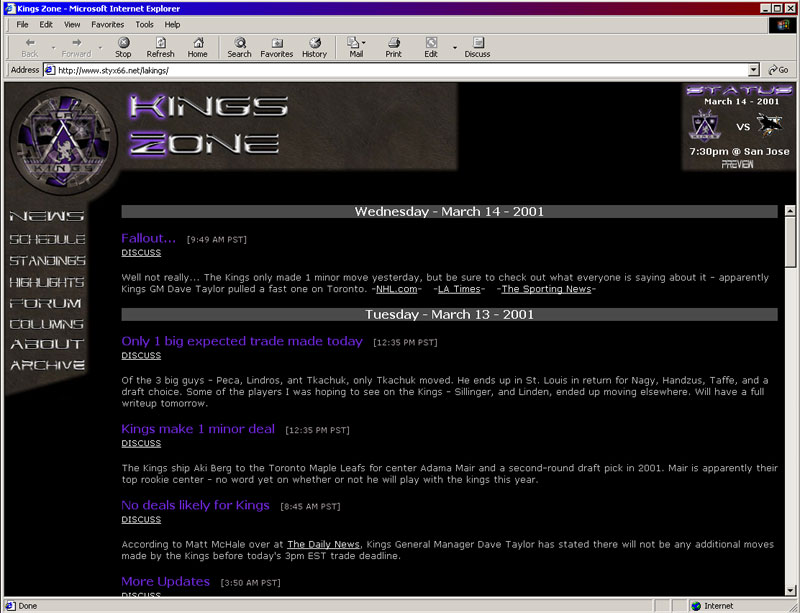This screenshot has height=613, width=800.
Task: Open The Daily News link
Action: click(x=323, y=545)
